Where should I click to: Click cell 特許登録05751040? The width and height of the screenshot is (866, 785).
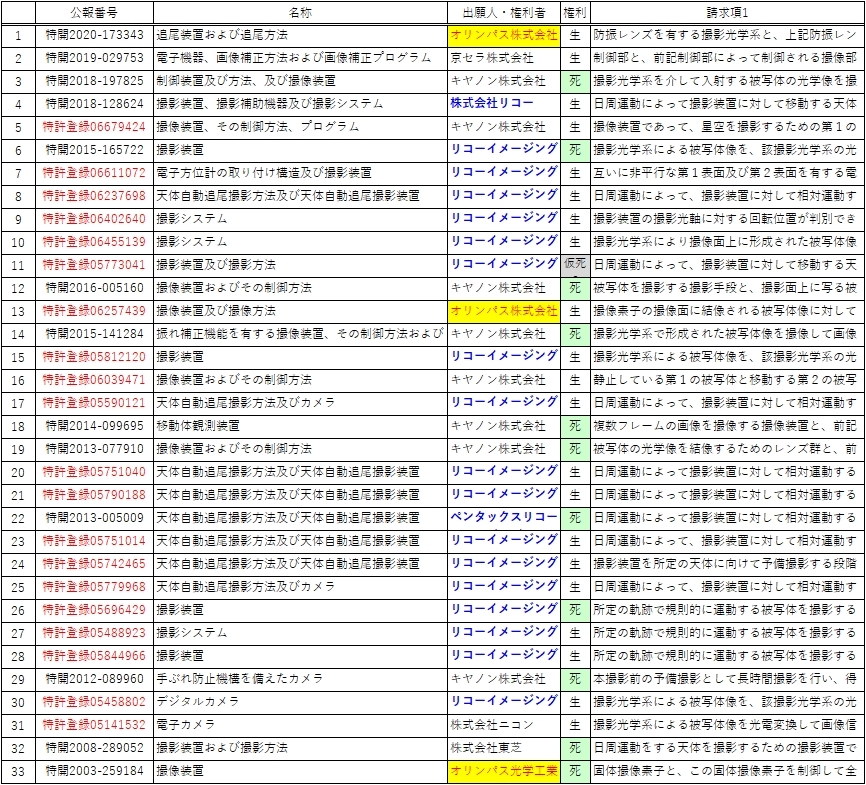click(94, 472)
